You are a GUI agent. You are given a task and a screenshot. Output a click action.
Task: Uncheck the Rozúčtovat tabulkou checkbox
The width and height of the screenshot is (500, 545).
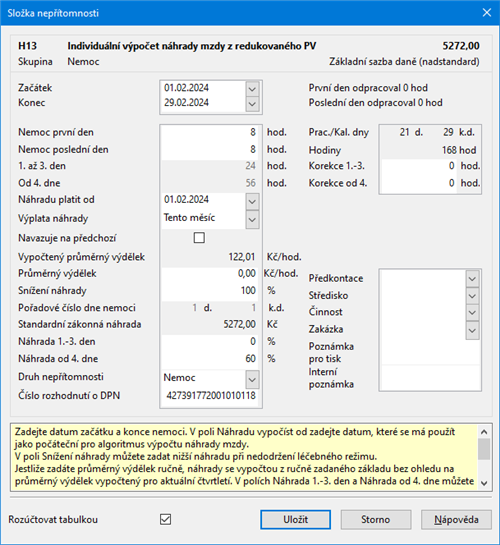[165, 519]
